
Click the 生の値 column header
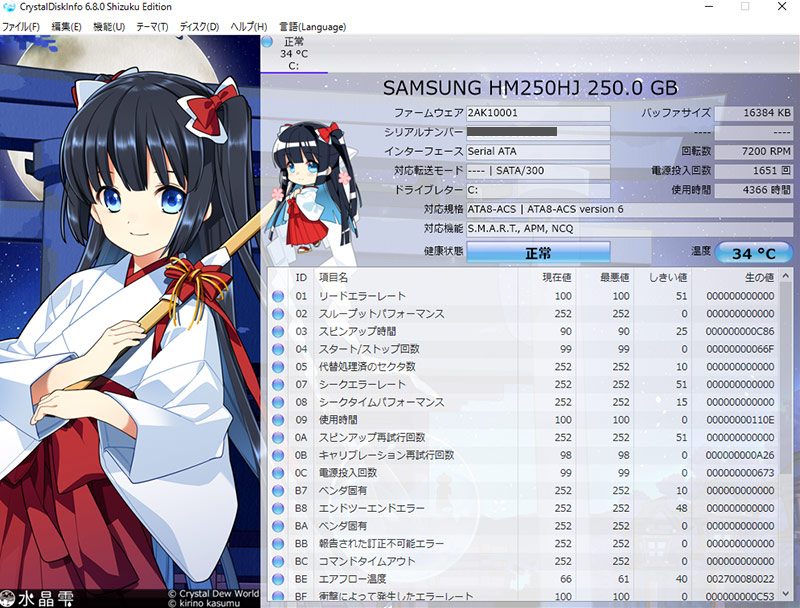coord(759,277)
